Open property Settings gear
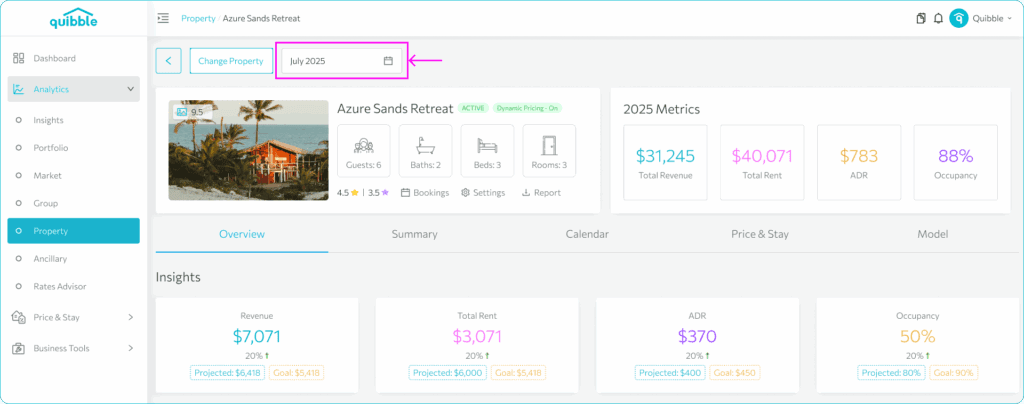Screen dimensions: 1024x404 tap(483, 193)
